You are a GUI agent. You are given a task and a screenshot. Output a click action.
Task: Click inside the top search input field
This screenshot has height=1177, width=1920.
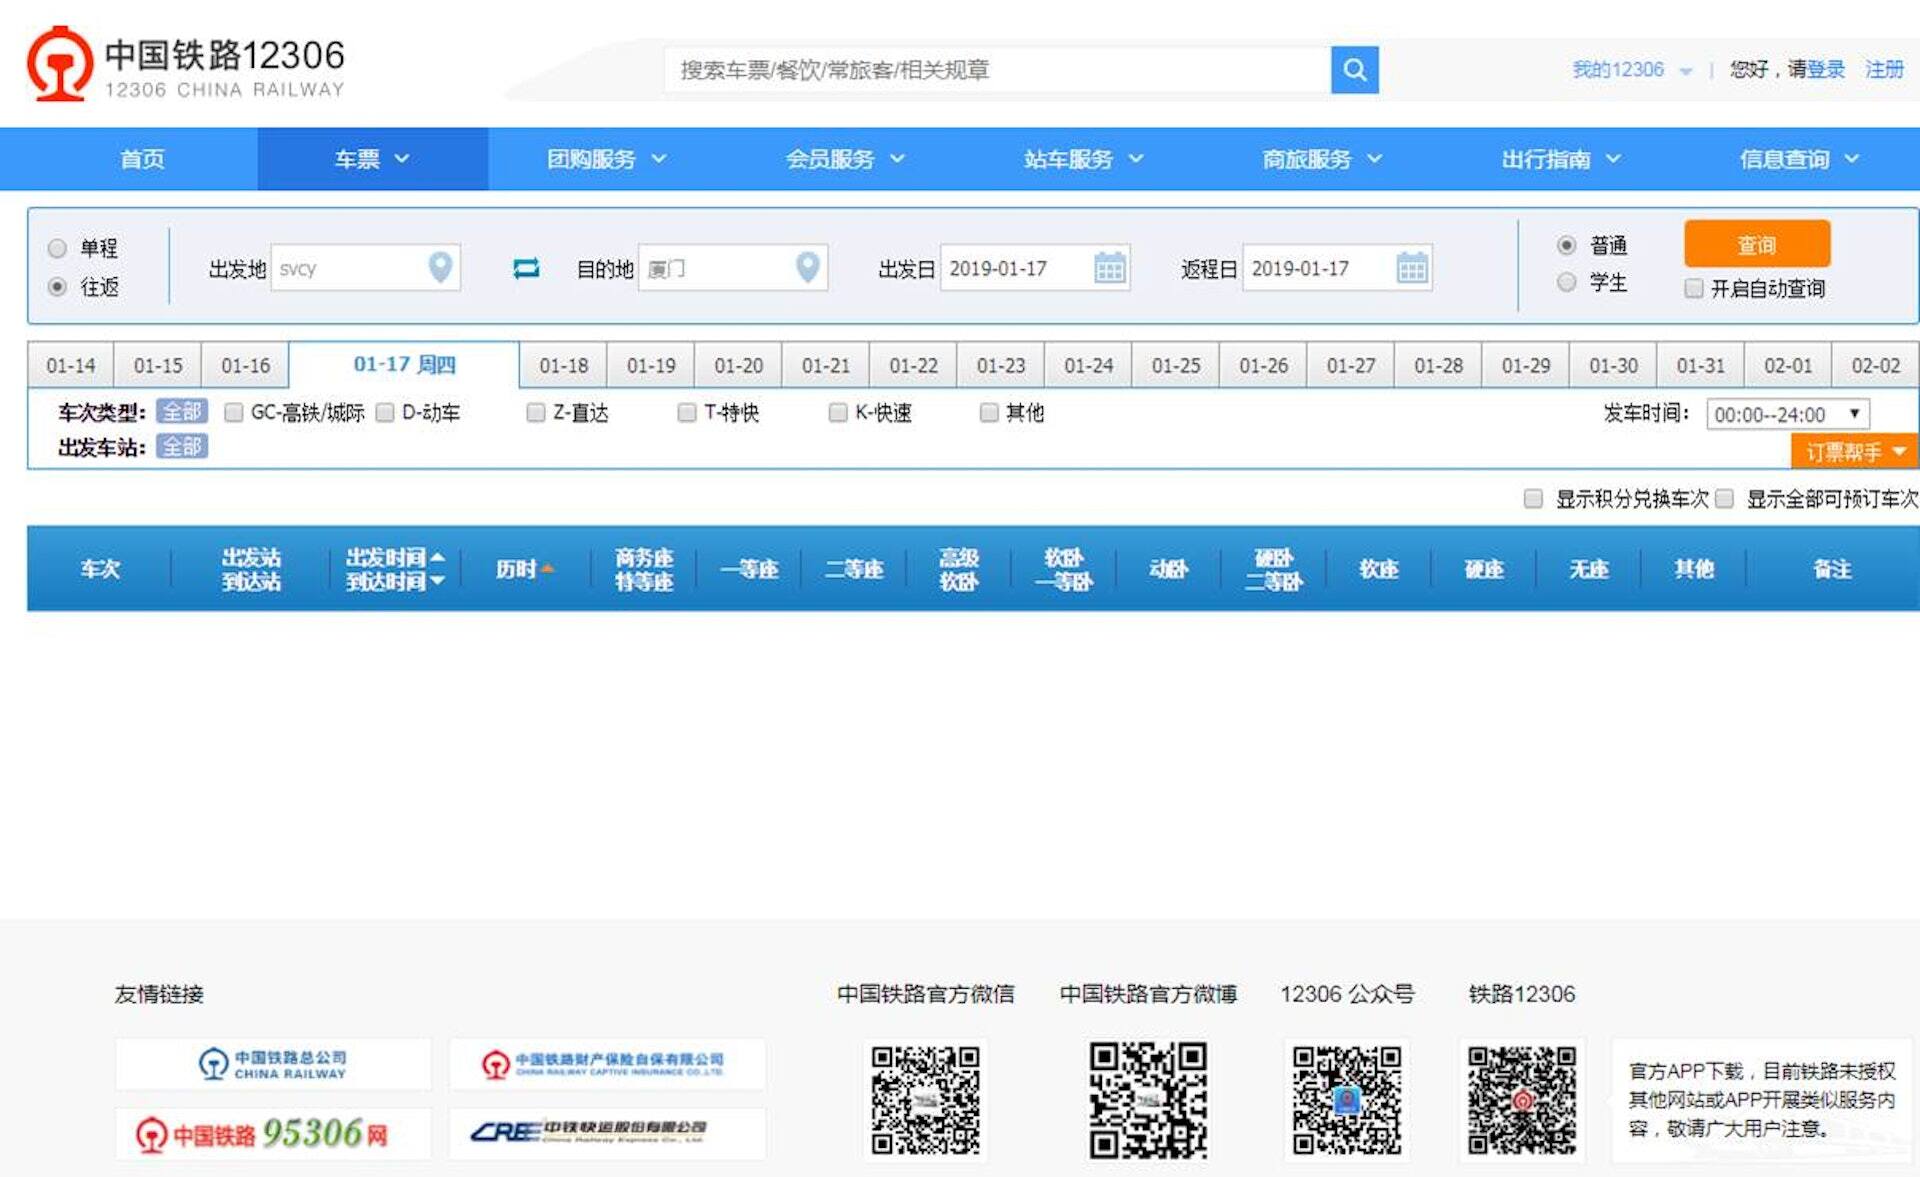(x=1000, y=69)
